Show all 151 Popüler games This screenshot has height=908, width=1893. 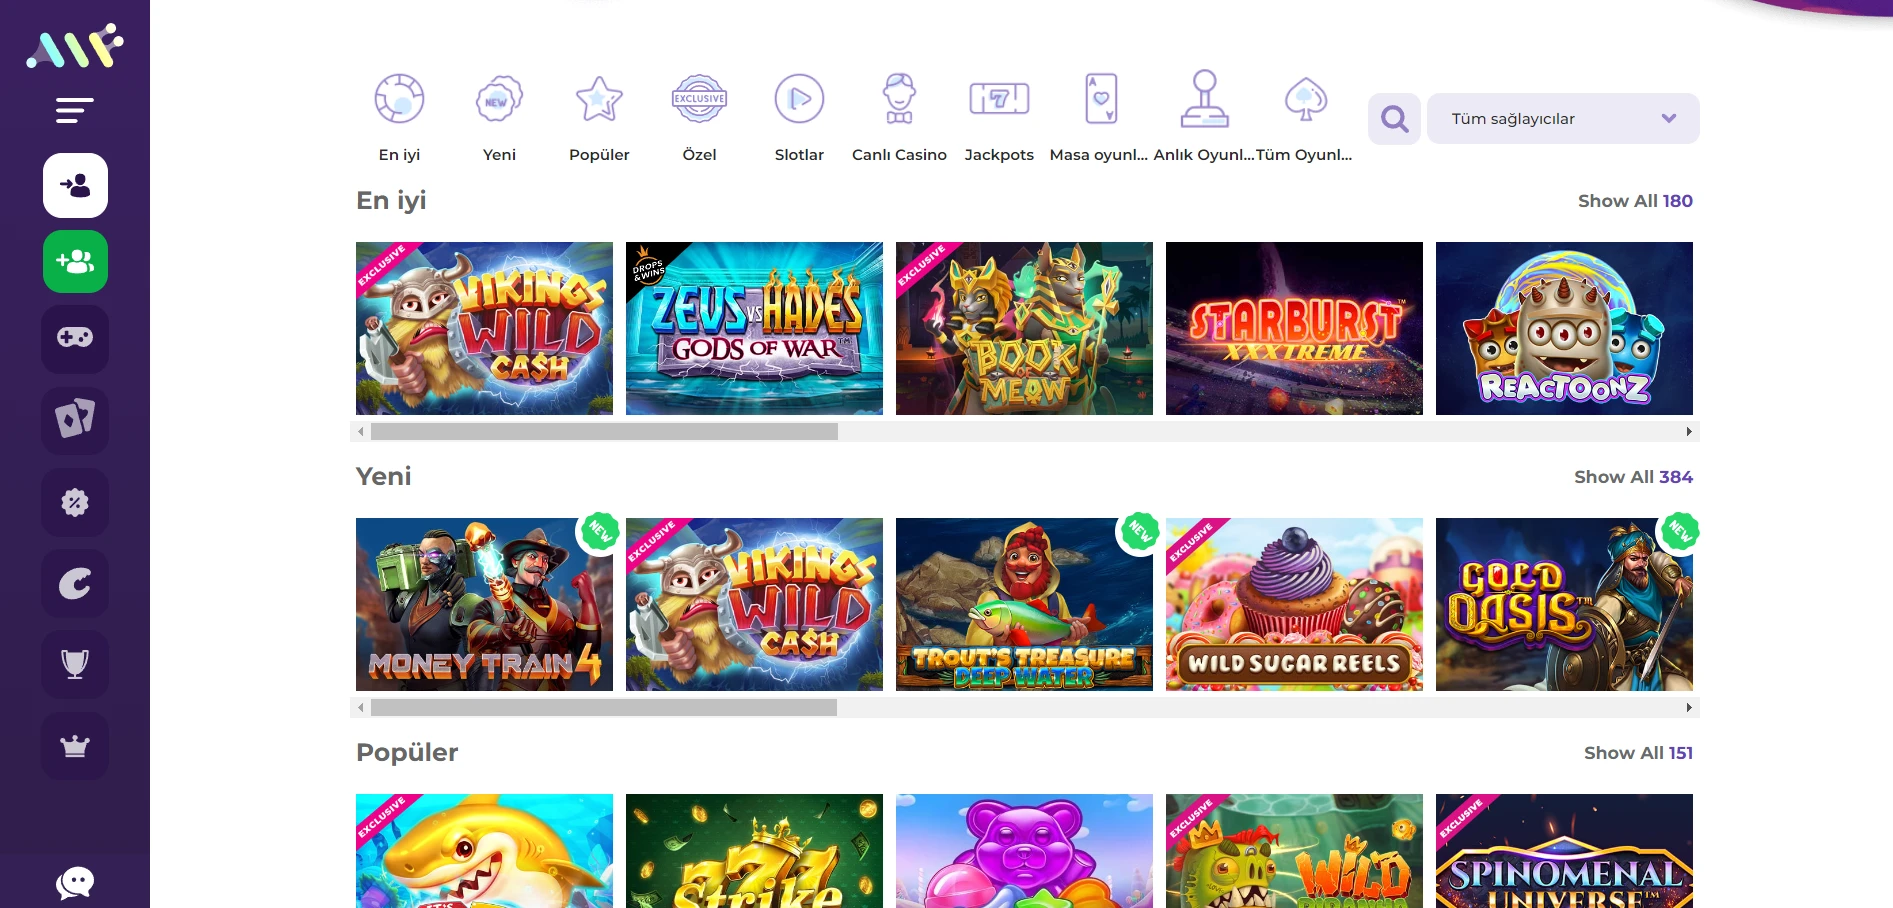point(1638,753)
